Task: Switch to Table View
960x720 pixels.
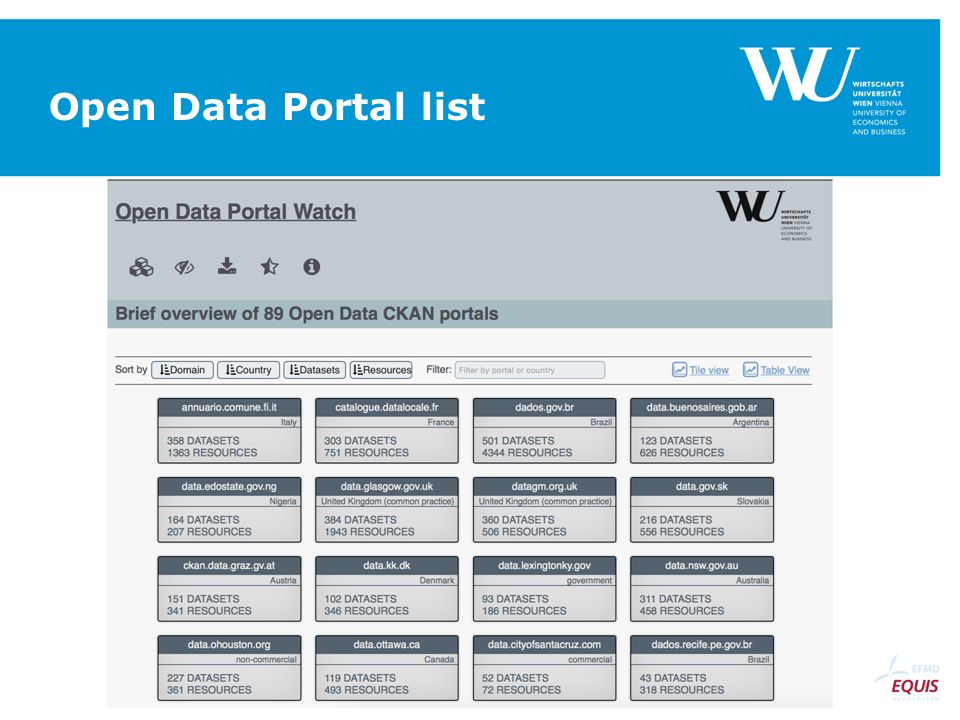Action: click(785, 370)
